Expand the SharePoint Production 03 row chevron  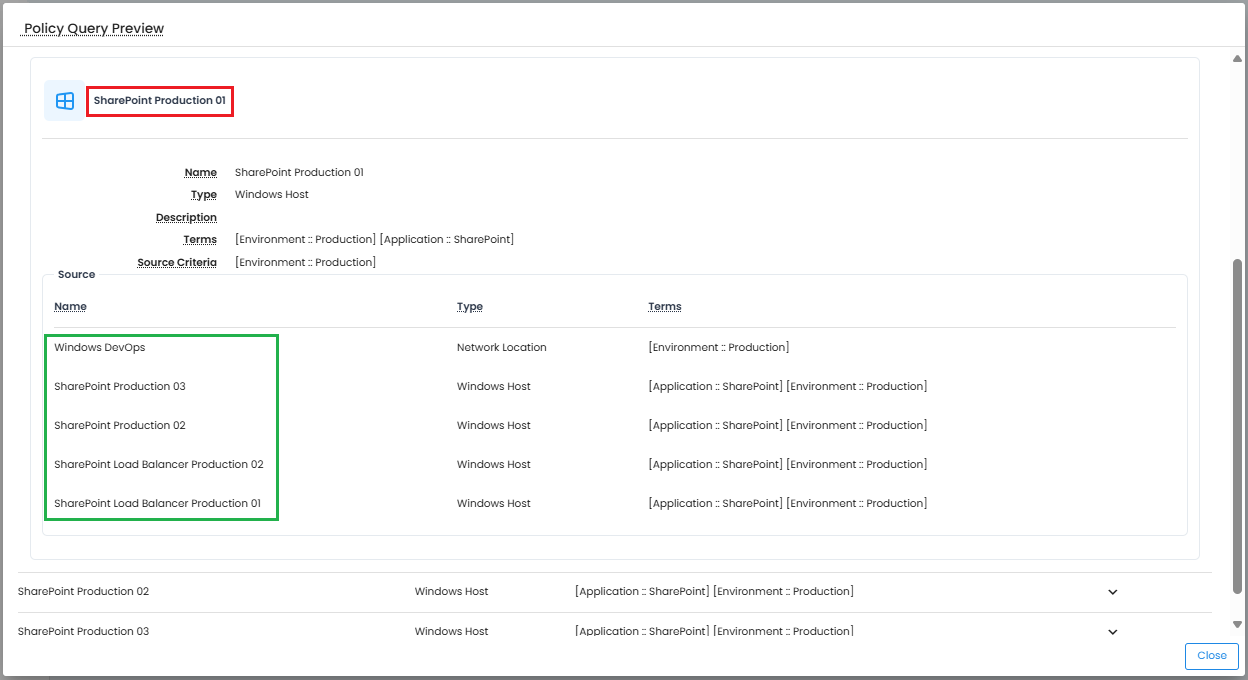1112,632
